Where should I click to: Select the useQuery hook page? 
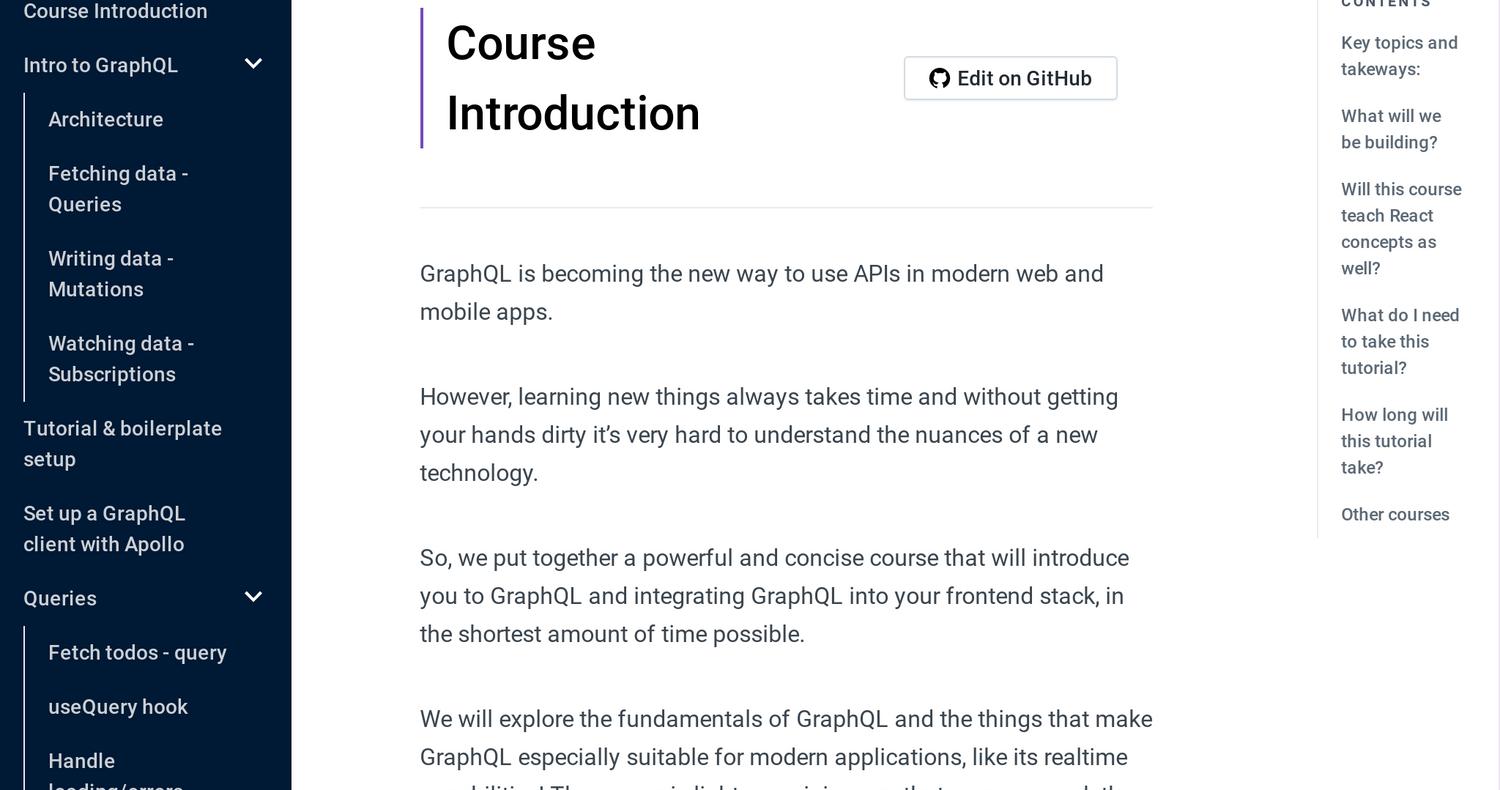point(117,706)
